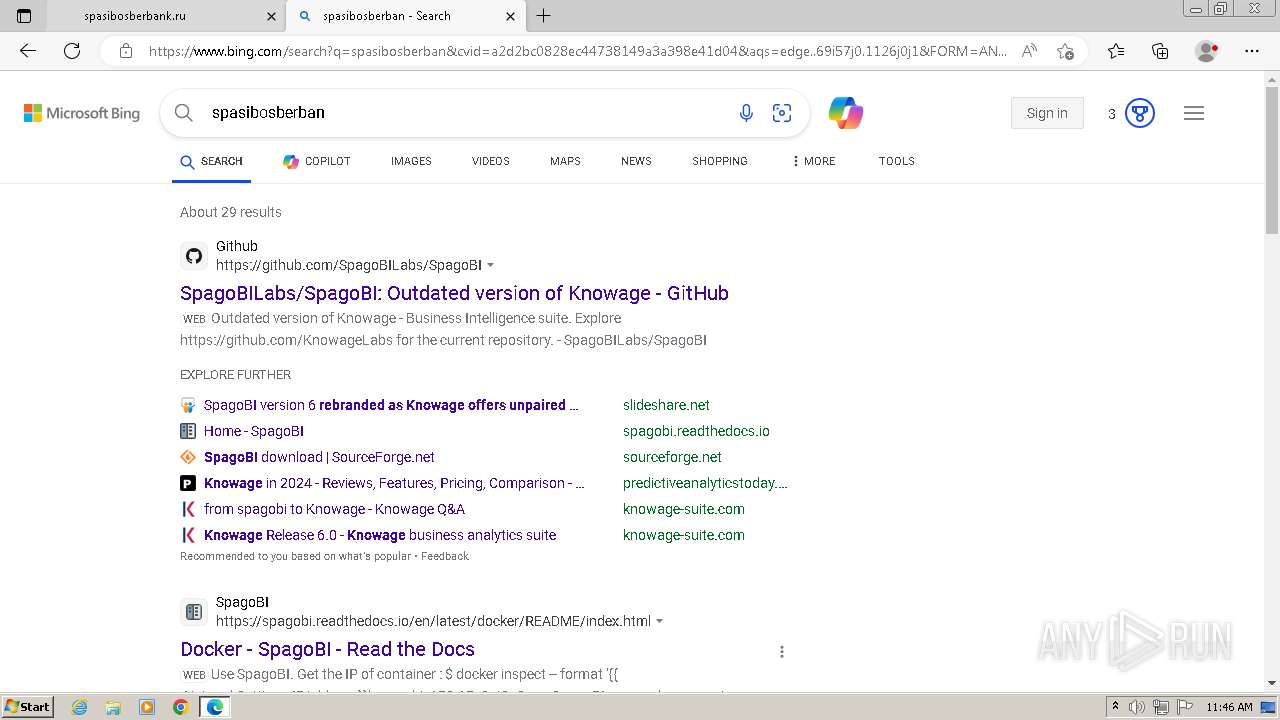Image resolution: width=1280 pixels, height=720 pixels.
Task: Click the SpagoBI readthedocs favicon
Action: [194, 612]
